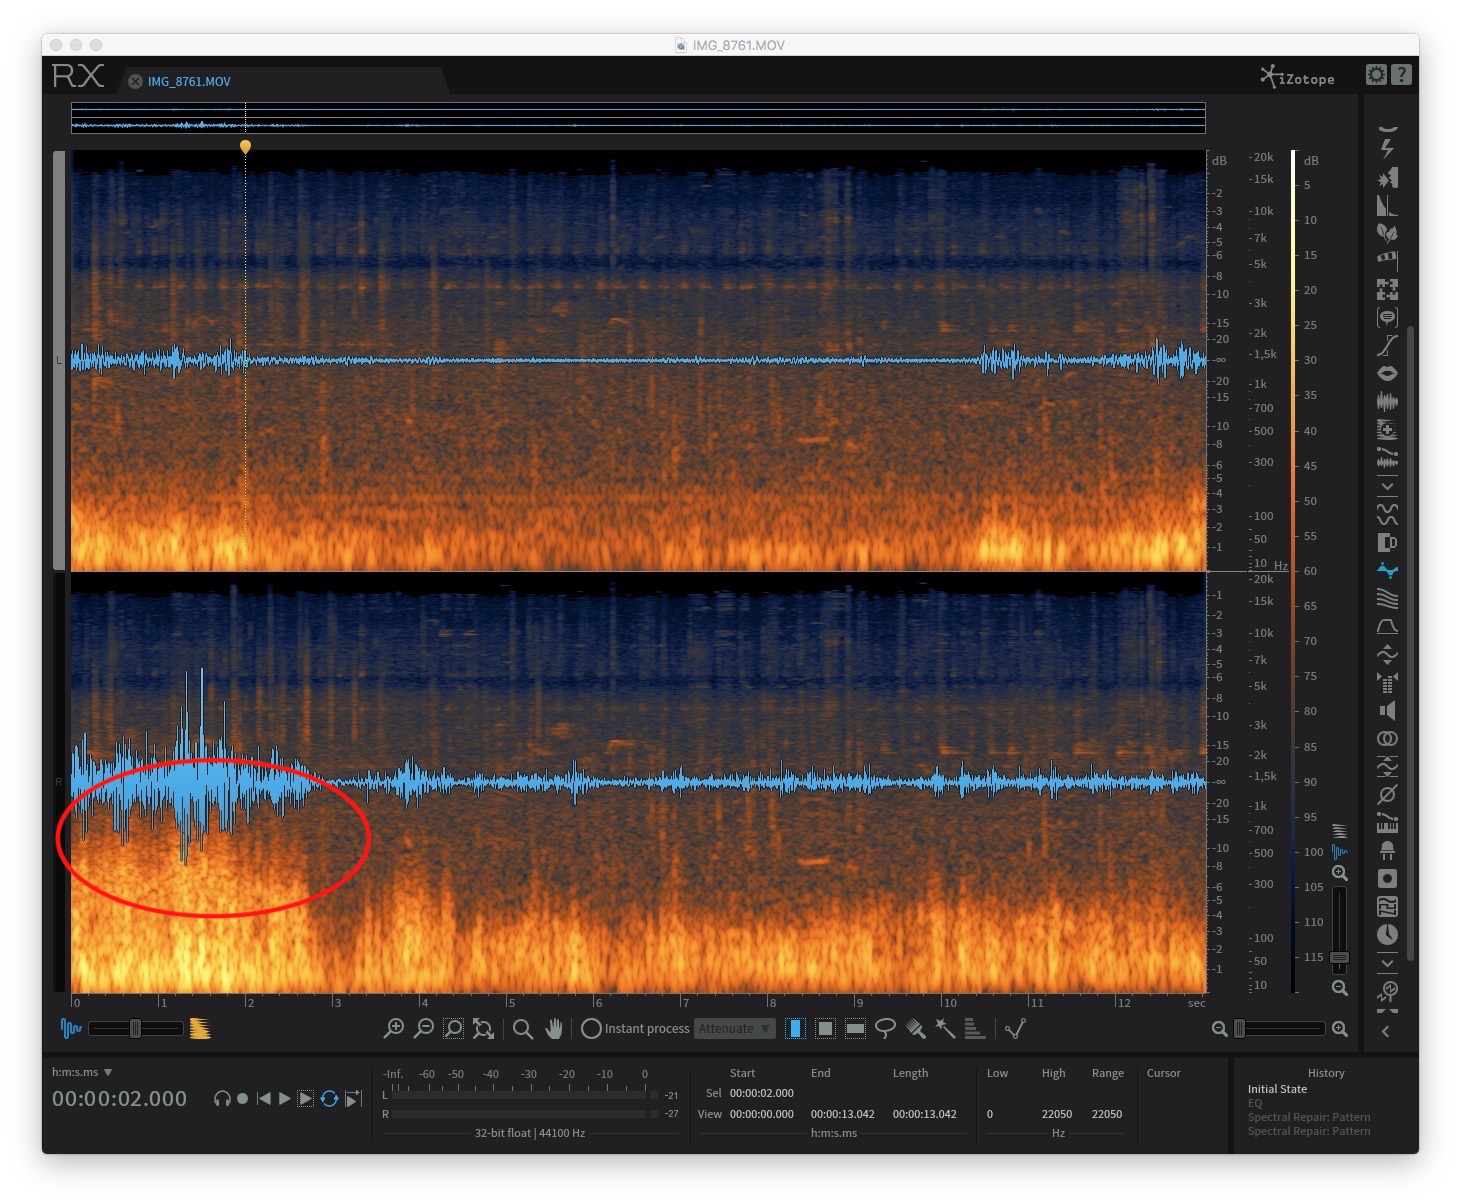
Task: Expand the upper module list chevron
Action: pos(1387,486)
